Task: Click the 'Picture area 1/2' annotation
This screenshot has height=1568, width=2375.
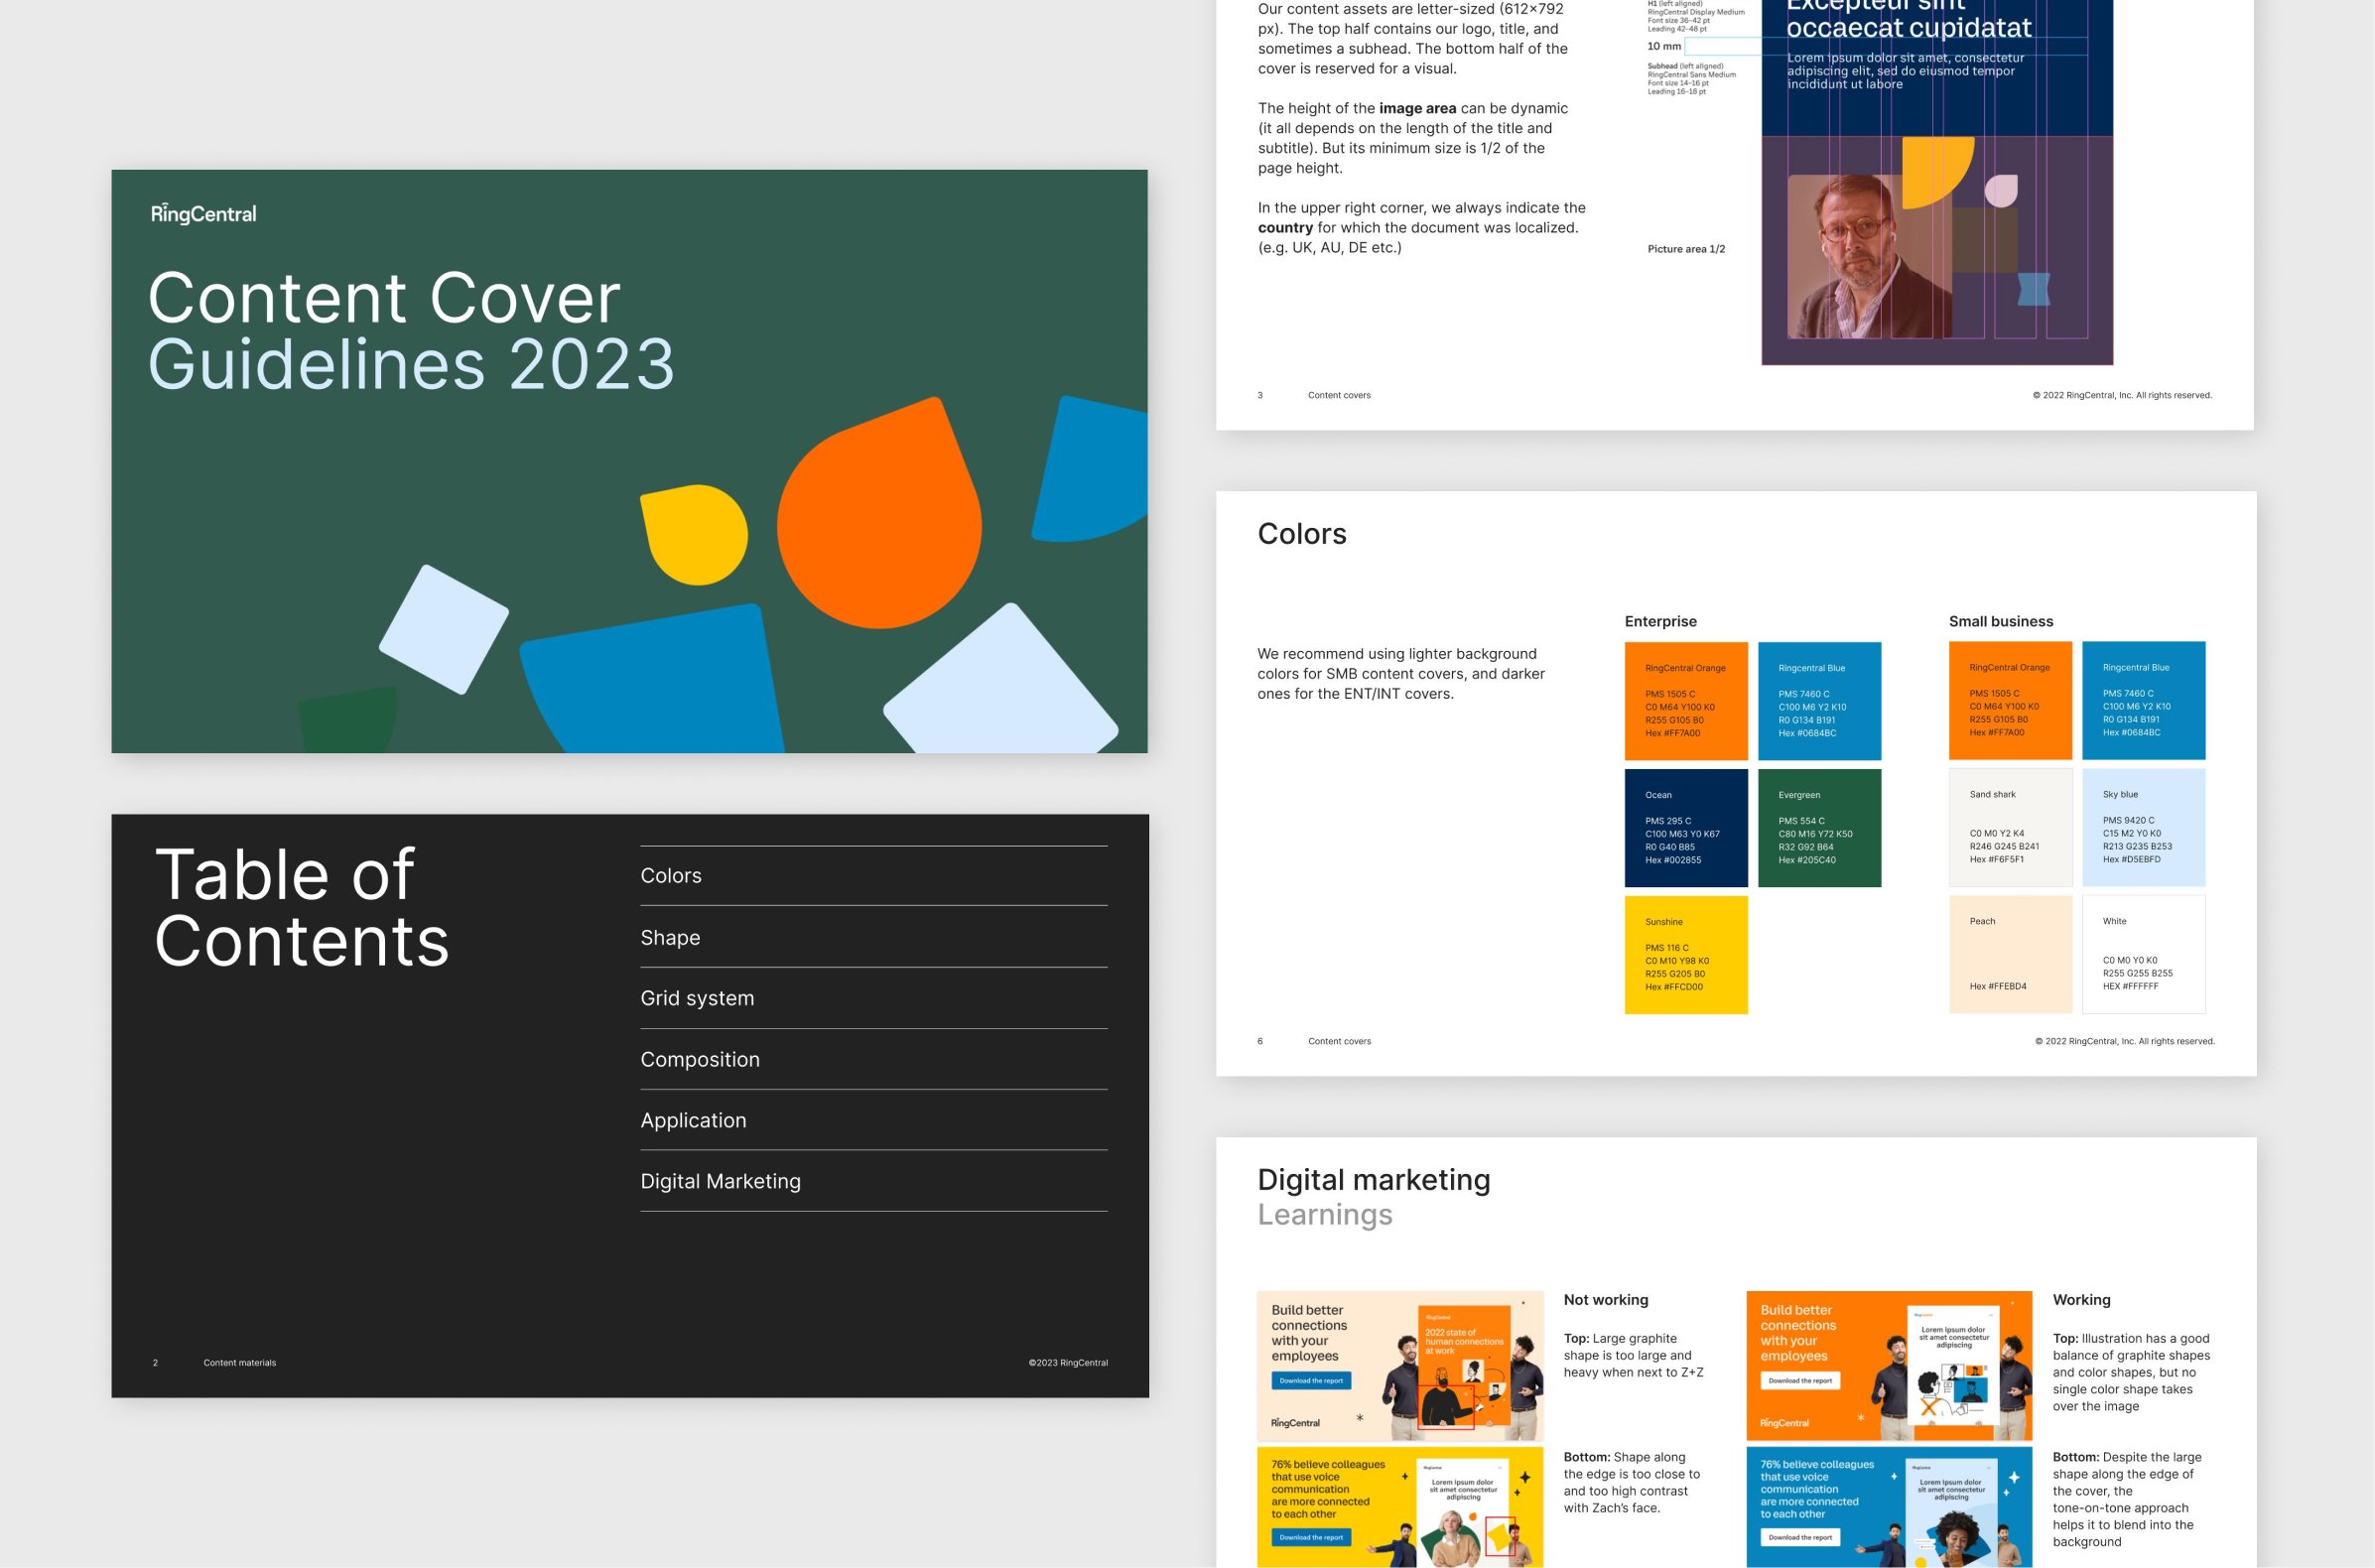Action: click(1686, 249)
